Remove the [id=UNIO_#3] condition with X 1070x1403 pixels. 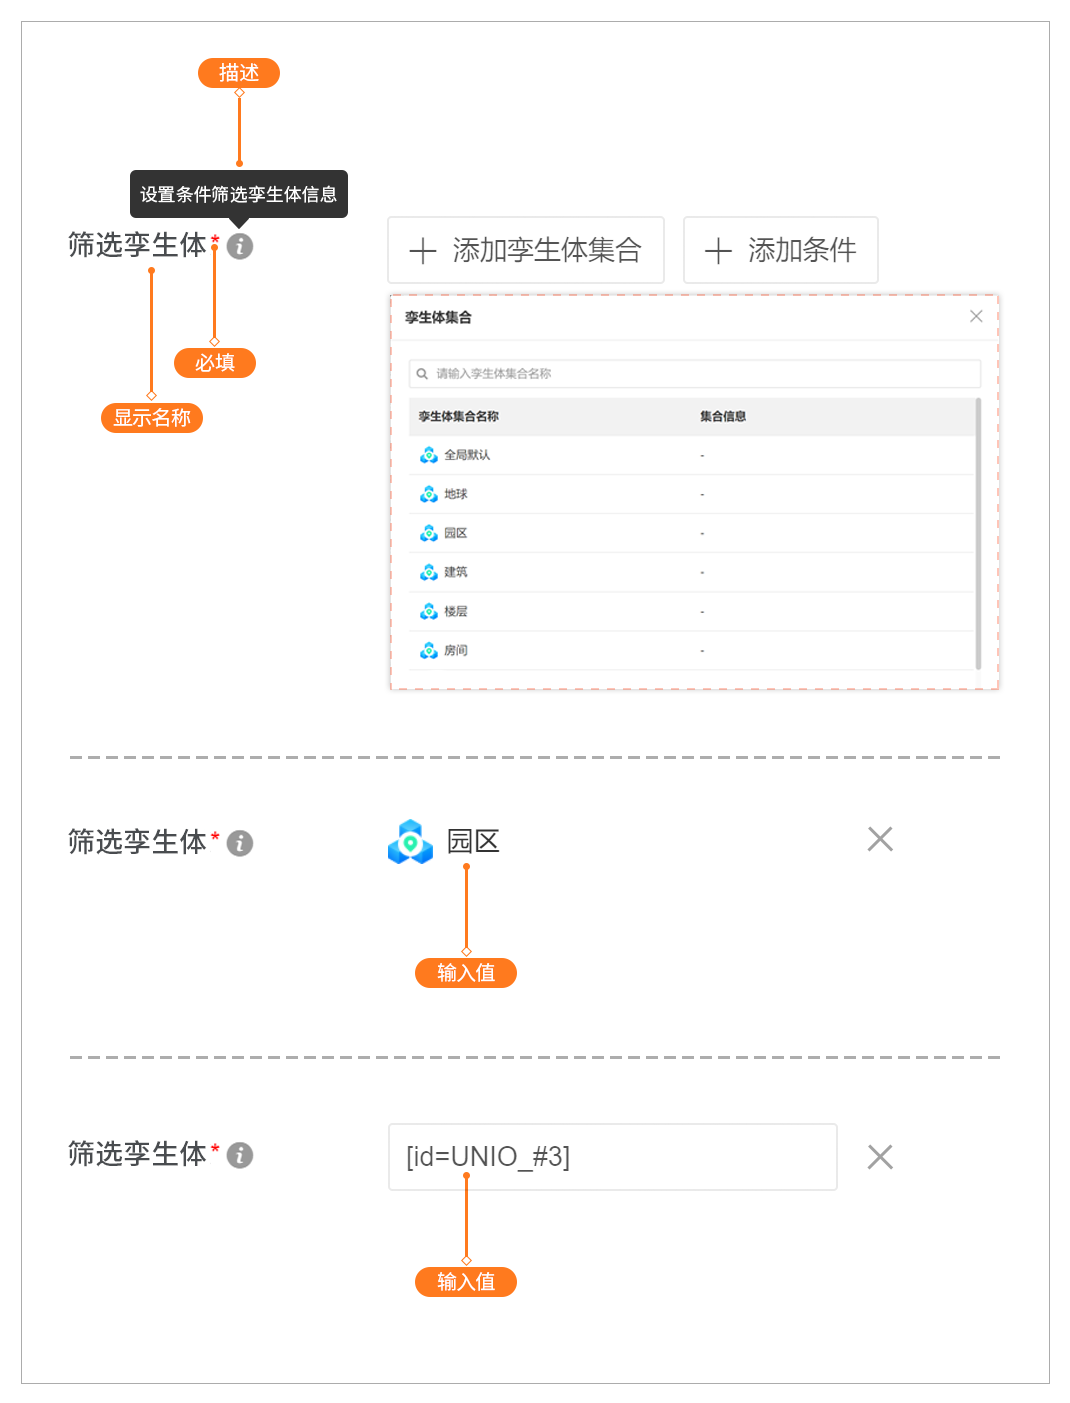coord(880,1157)
